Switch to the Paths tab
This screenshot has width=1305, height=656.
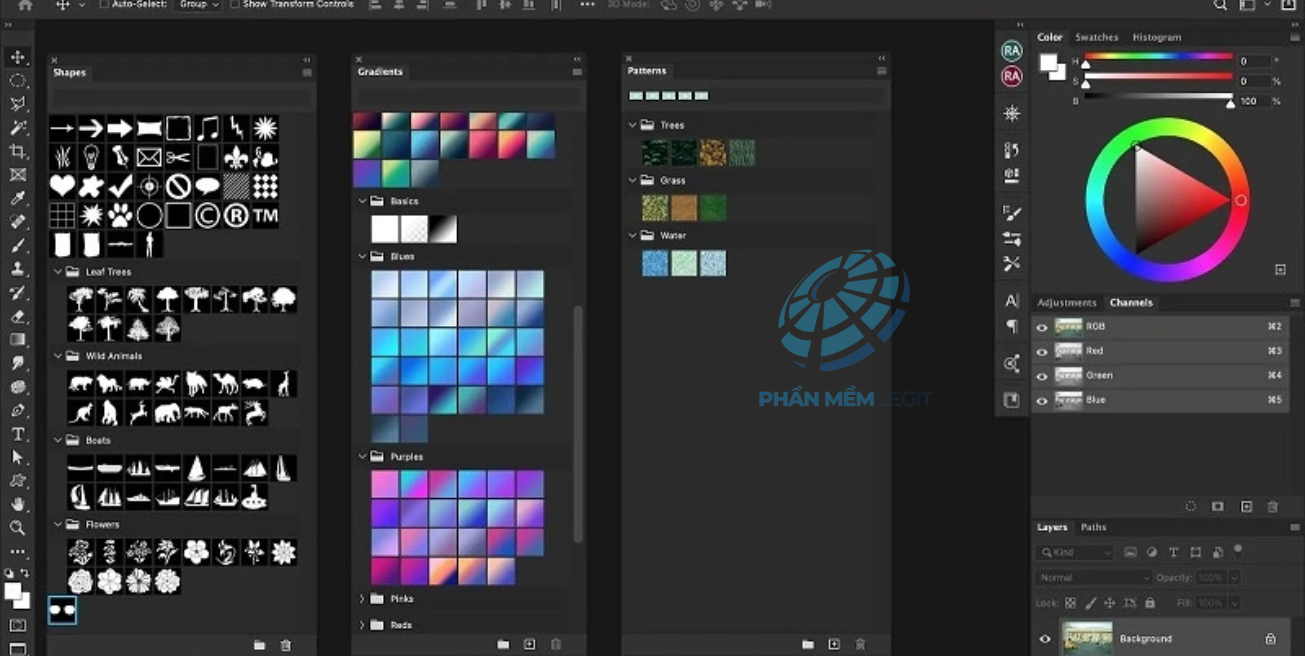coord(1094,527)
